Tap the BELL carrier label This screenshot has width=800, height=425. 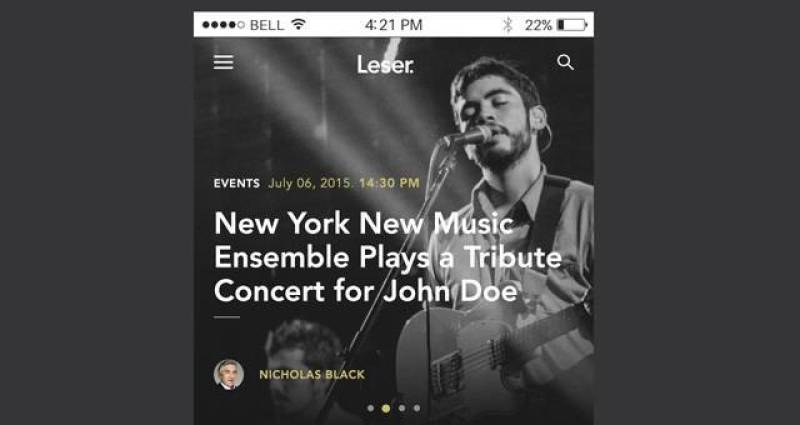coord(267,24)
